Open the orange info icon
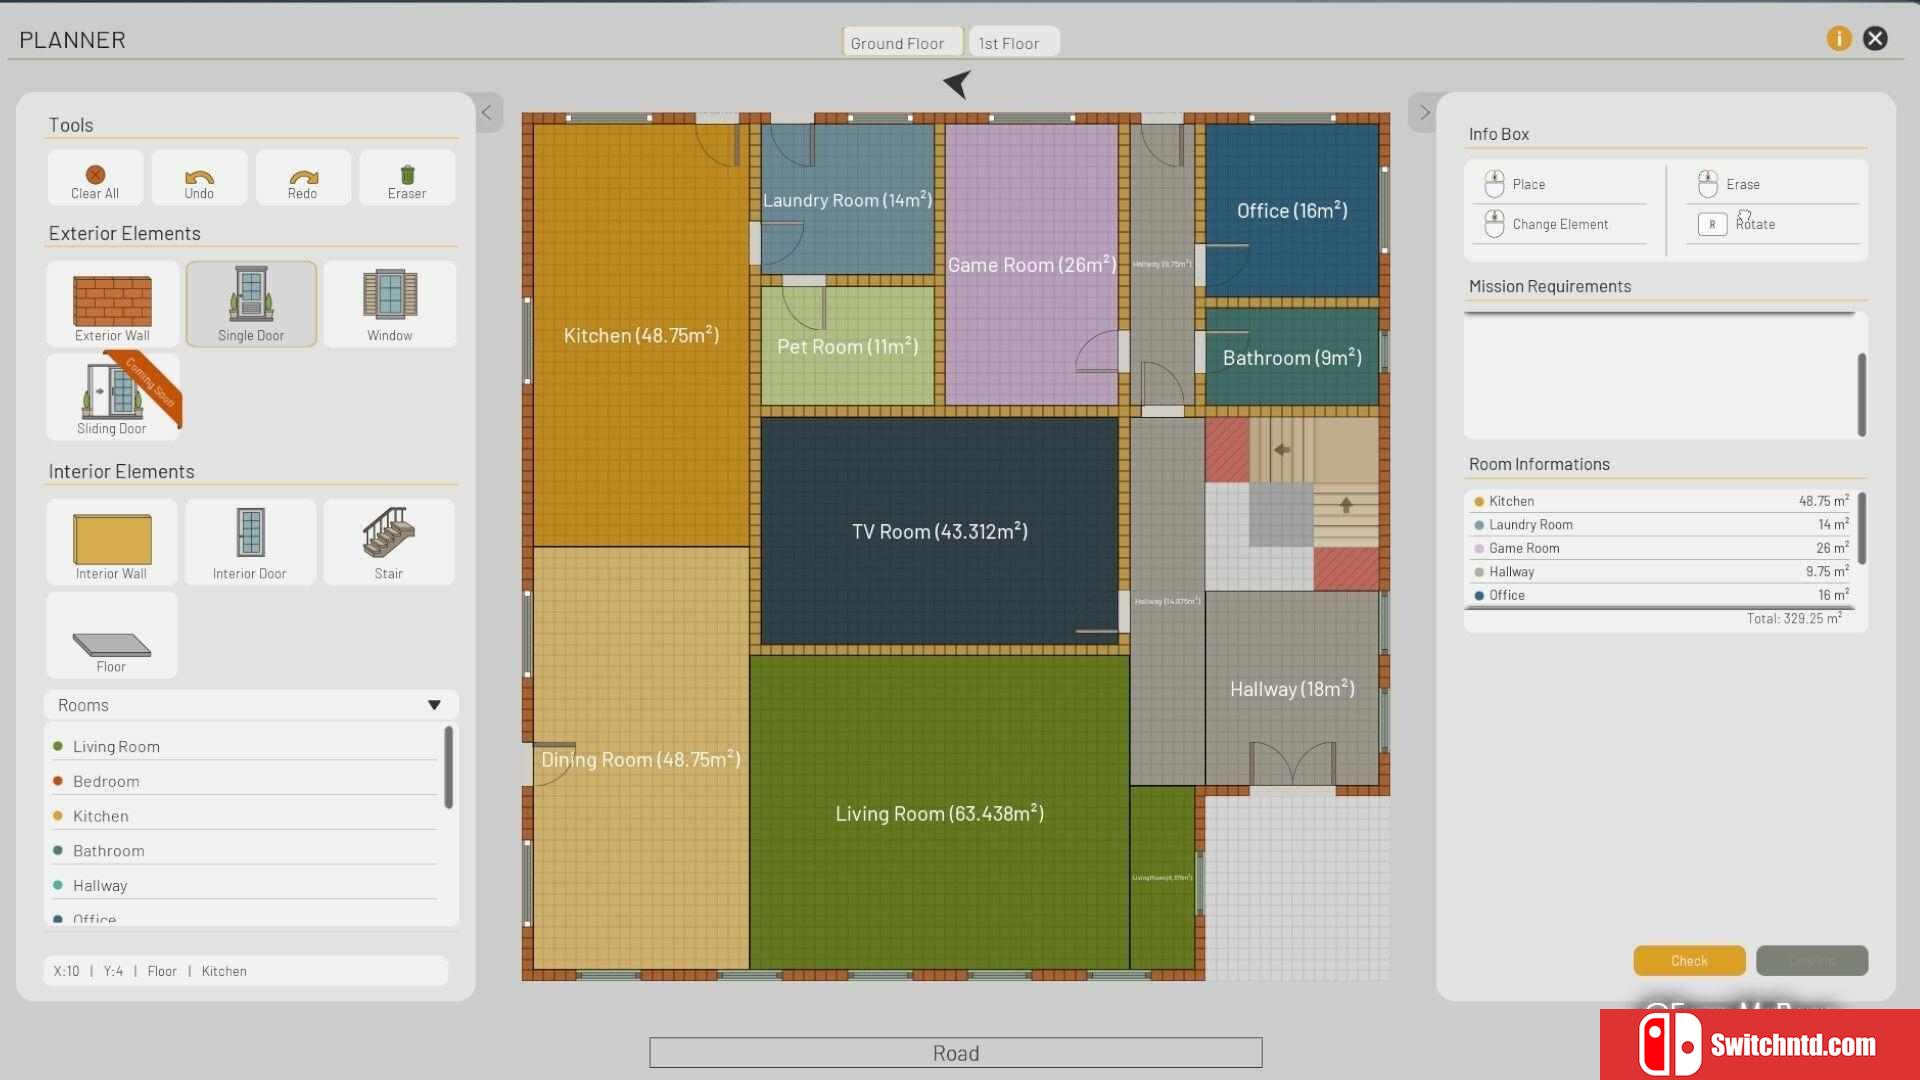This screenshot has width=1920, height=1080. (1838, 39)
